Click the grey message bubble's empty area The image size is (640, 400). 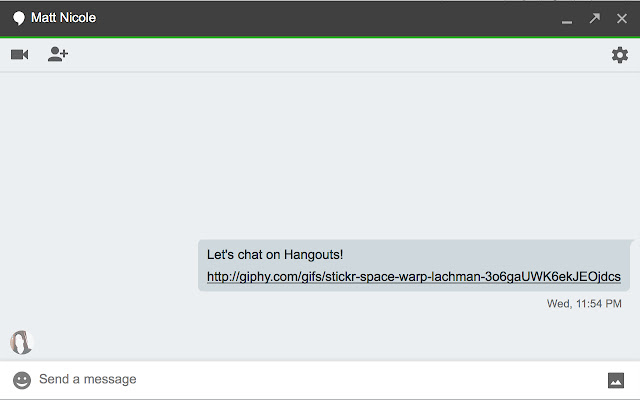point(500,255)
